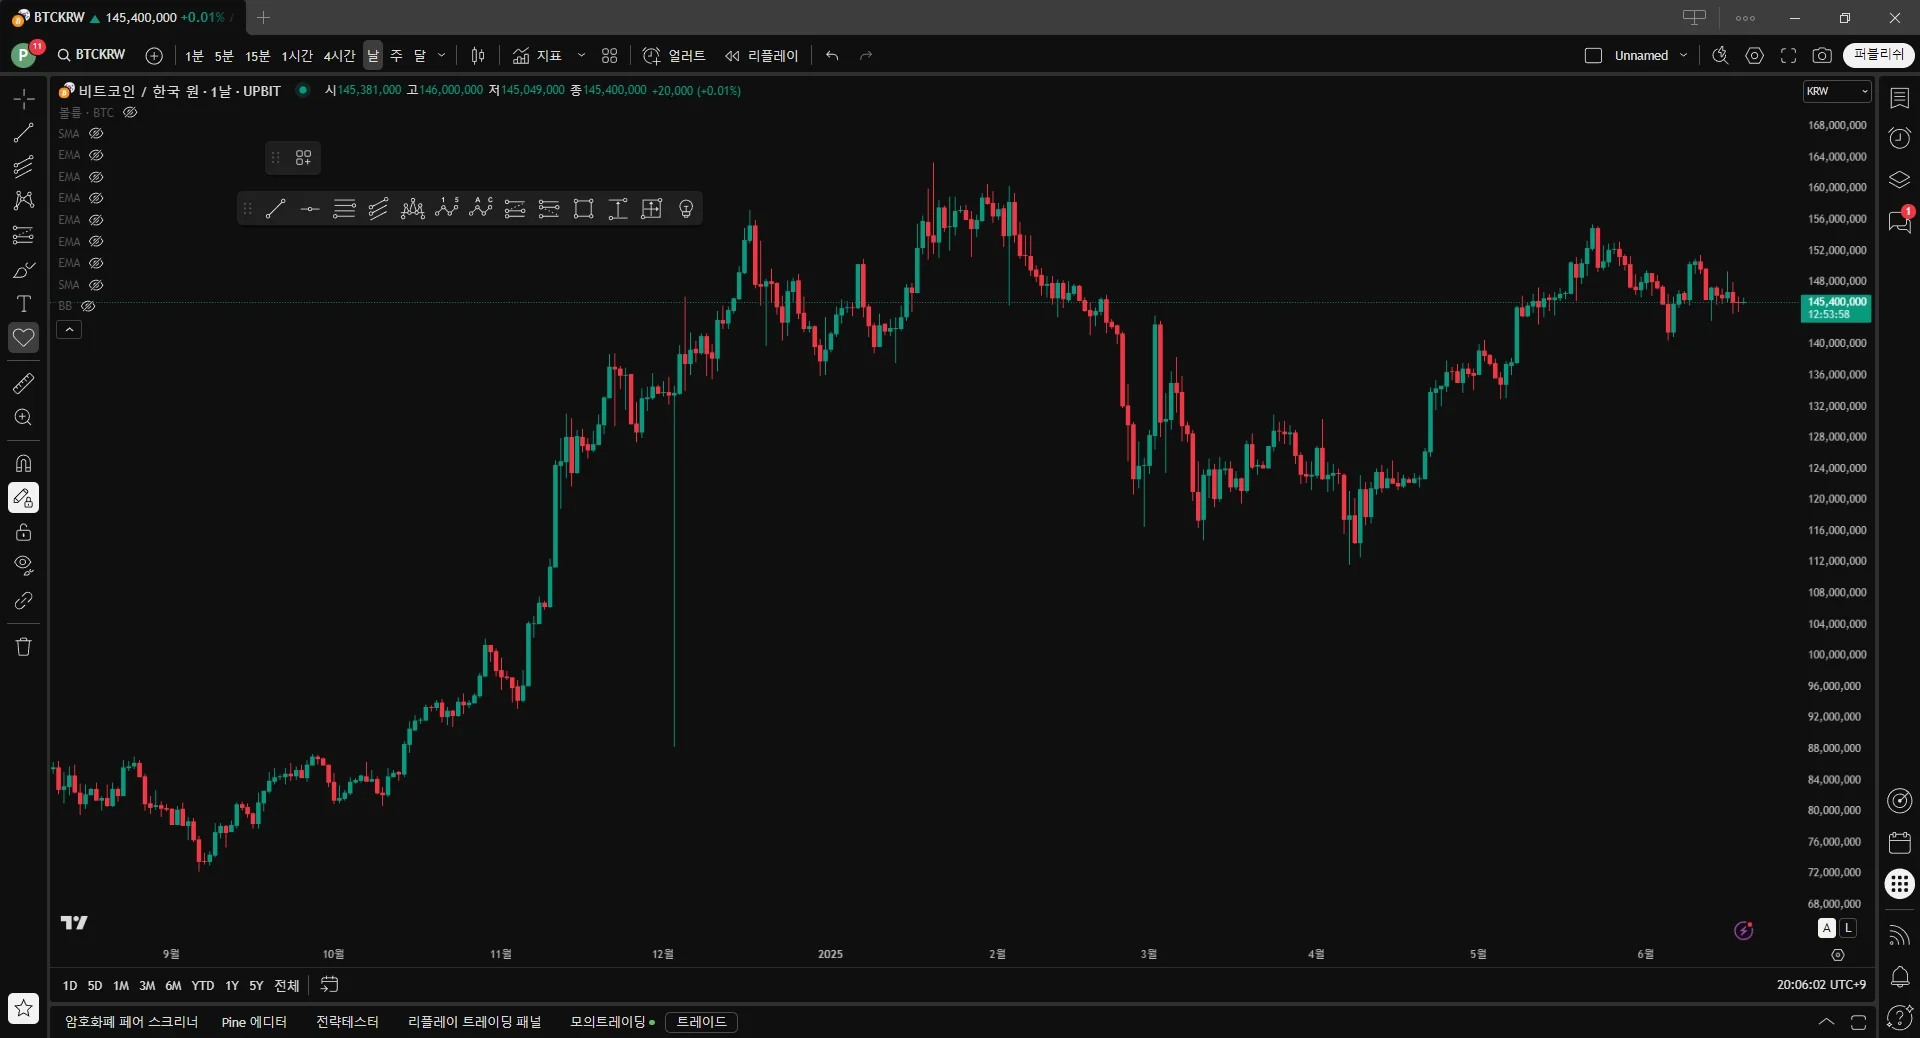This screenshot has width=1920, height=1038.
Task: Open the Pine 에디터 tab
Action: pyautogui.click(x=254, y=1022)
